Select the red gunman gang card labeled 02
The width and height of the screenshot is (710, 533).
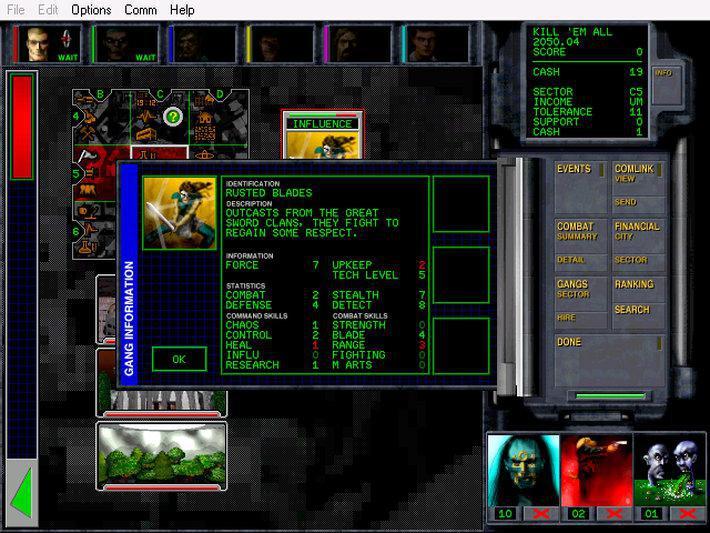point(596,471)
